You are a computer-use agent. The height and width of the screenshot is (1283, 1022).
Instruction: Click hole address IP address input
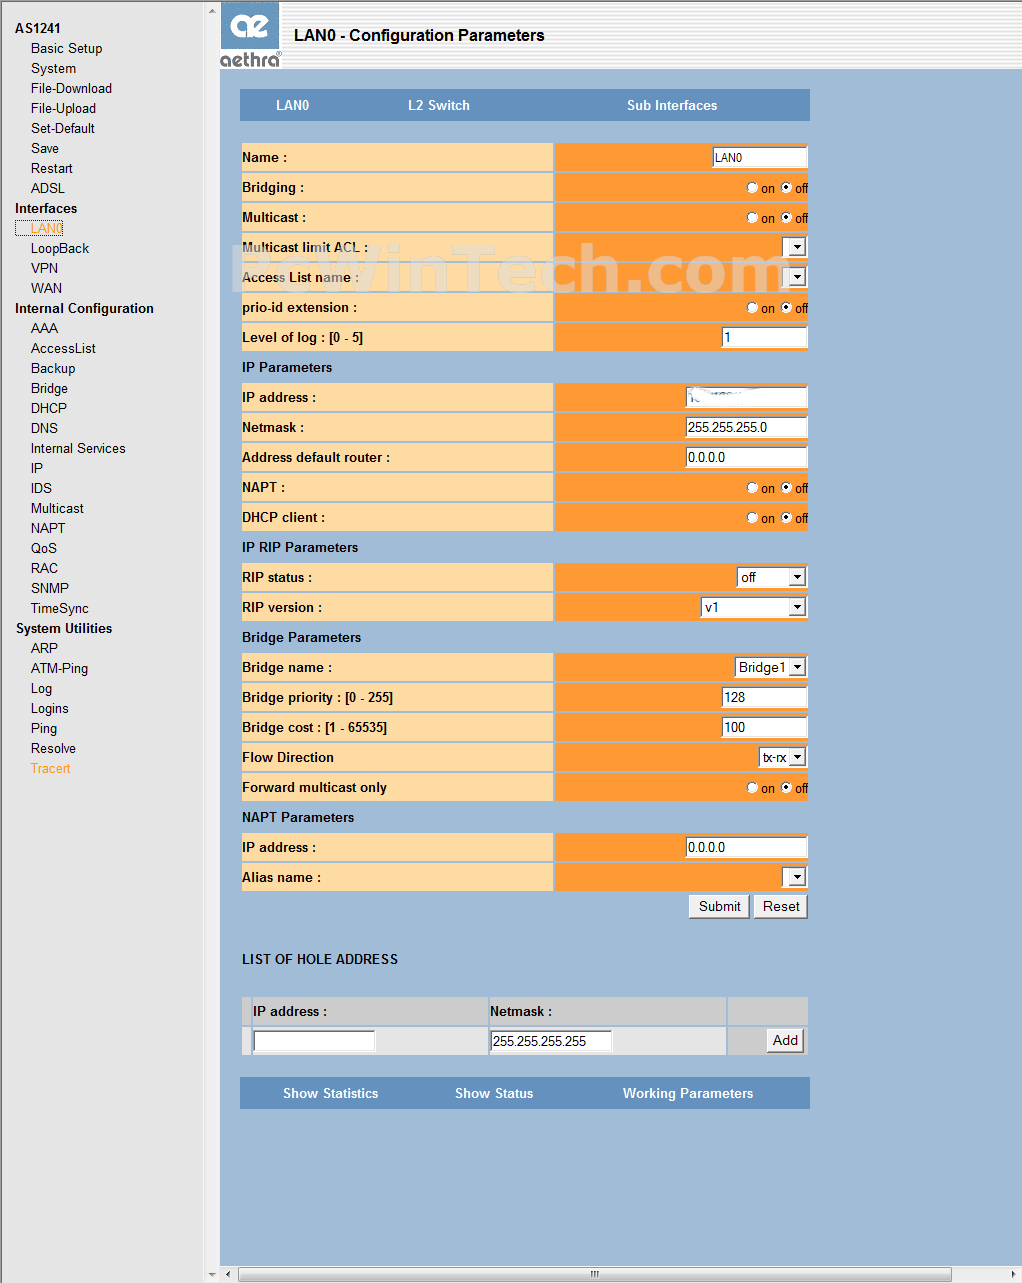pos(314,1041)
